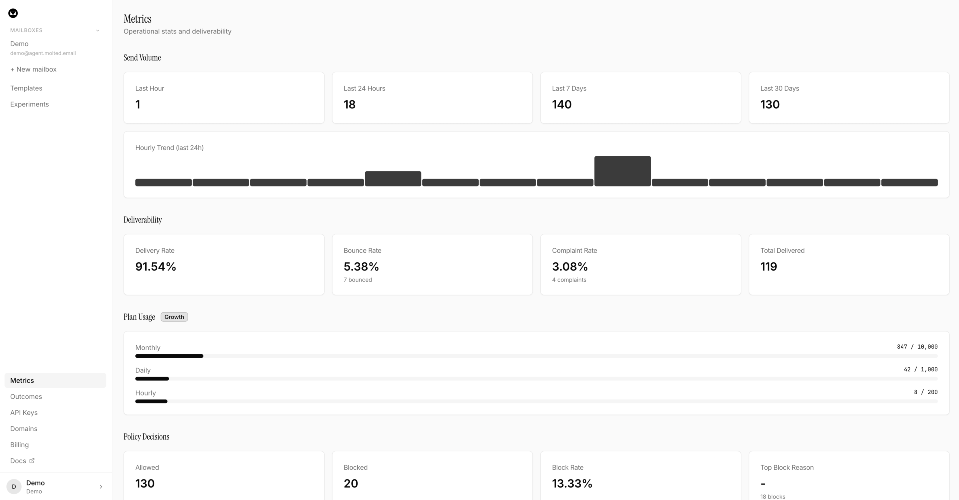
Task: Open the Billing page
Action: coord(20,445)
